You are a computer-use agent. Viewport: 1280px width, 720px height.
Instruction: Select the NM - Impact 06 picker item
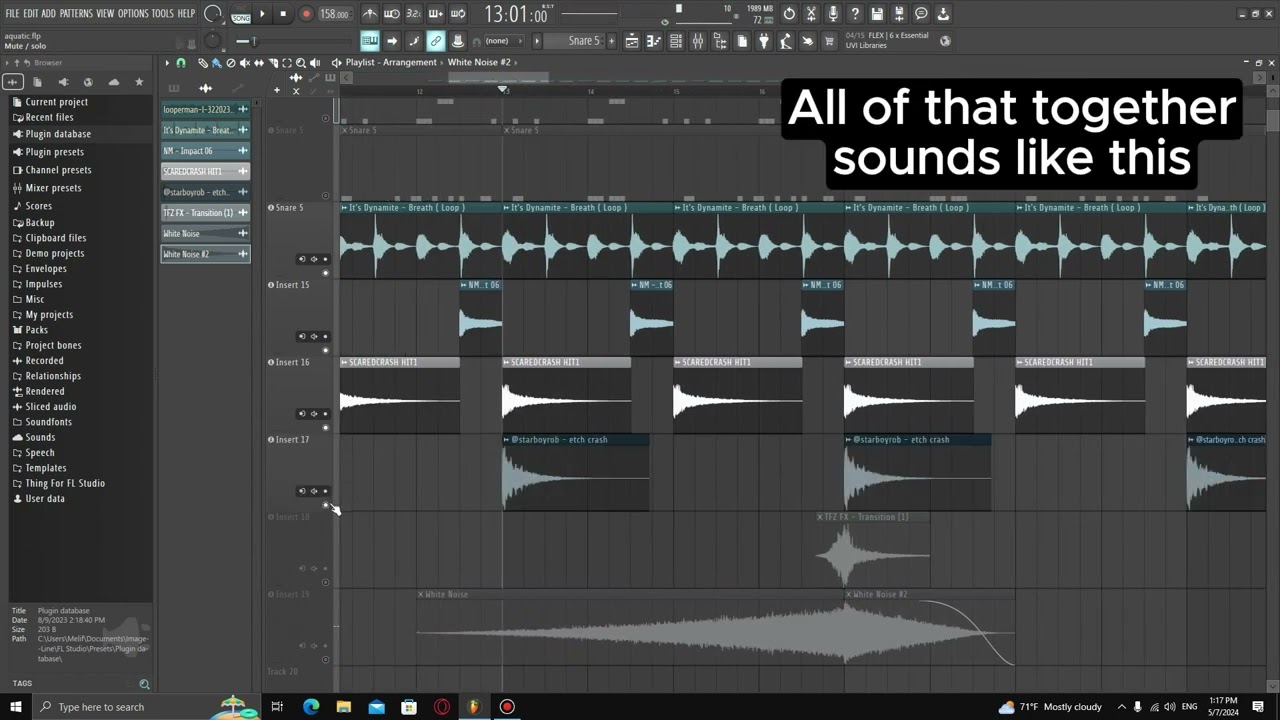[205, 151]
